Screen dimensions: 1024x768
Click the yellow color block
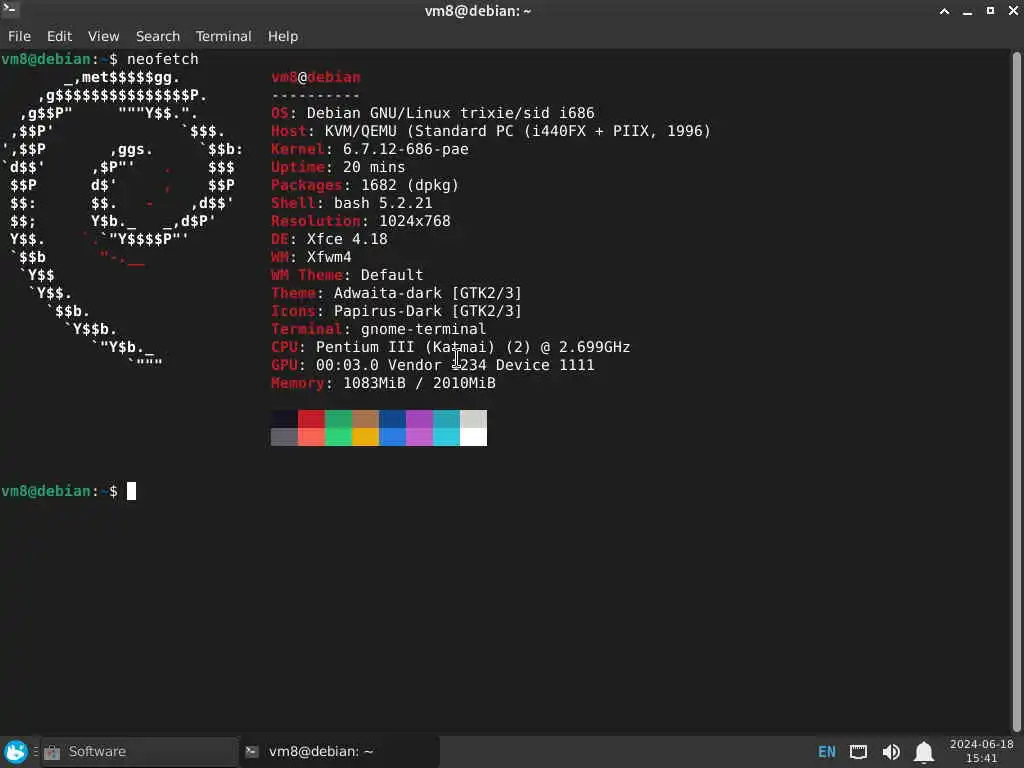point(366,437)
